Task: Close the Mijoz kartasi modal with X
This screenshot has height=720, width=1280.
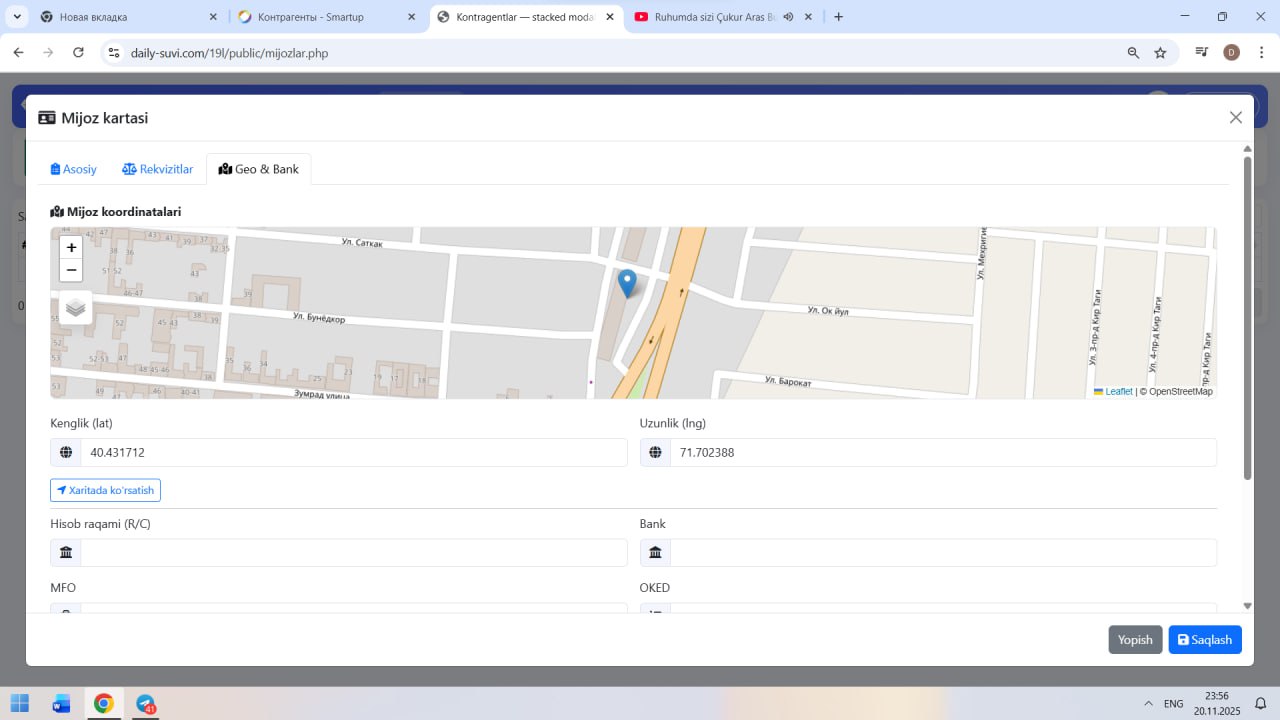Action: [1235, 118]
